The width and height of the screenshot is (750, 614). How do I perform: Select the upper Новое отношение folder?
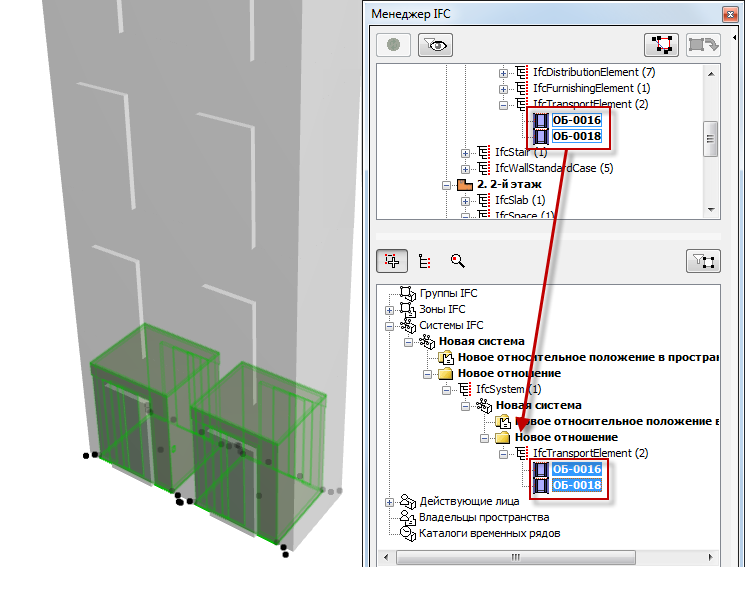(509, 373)
